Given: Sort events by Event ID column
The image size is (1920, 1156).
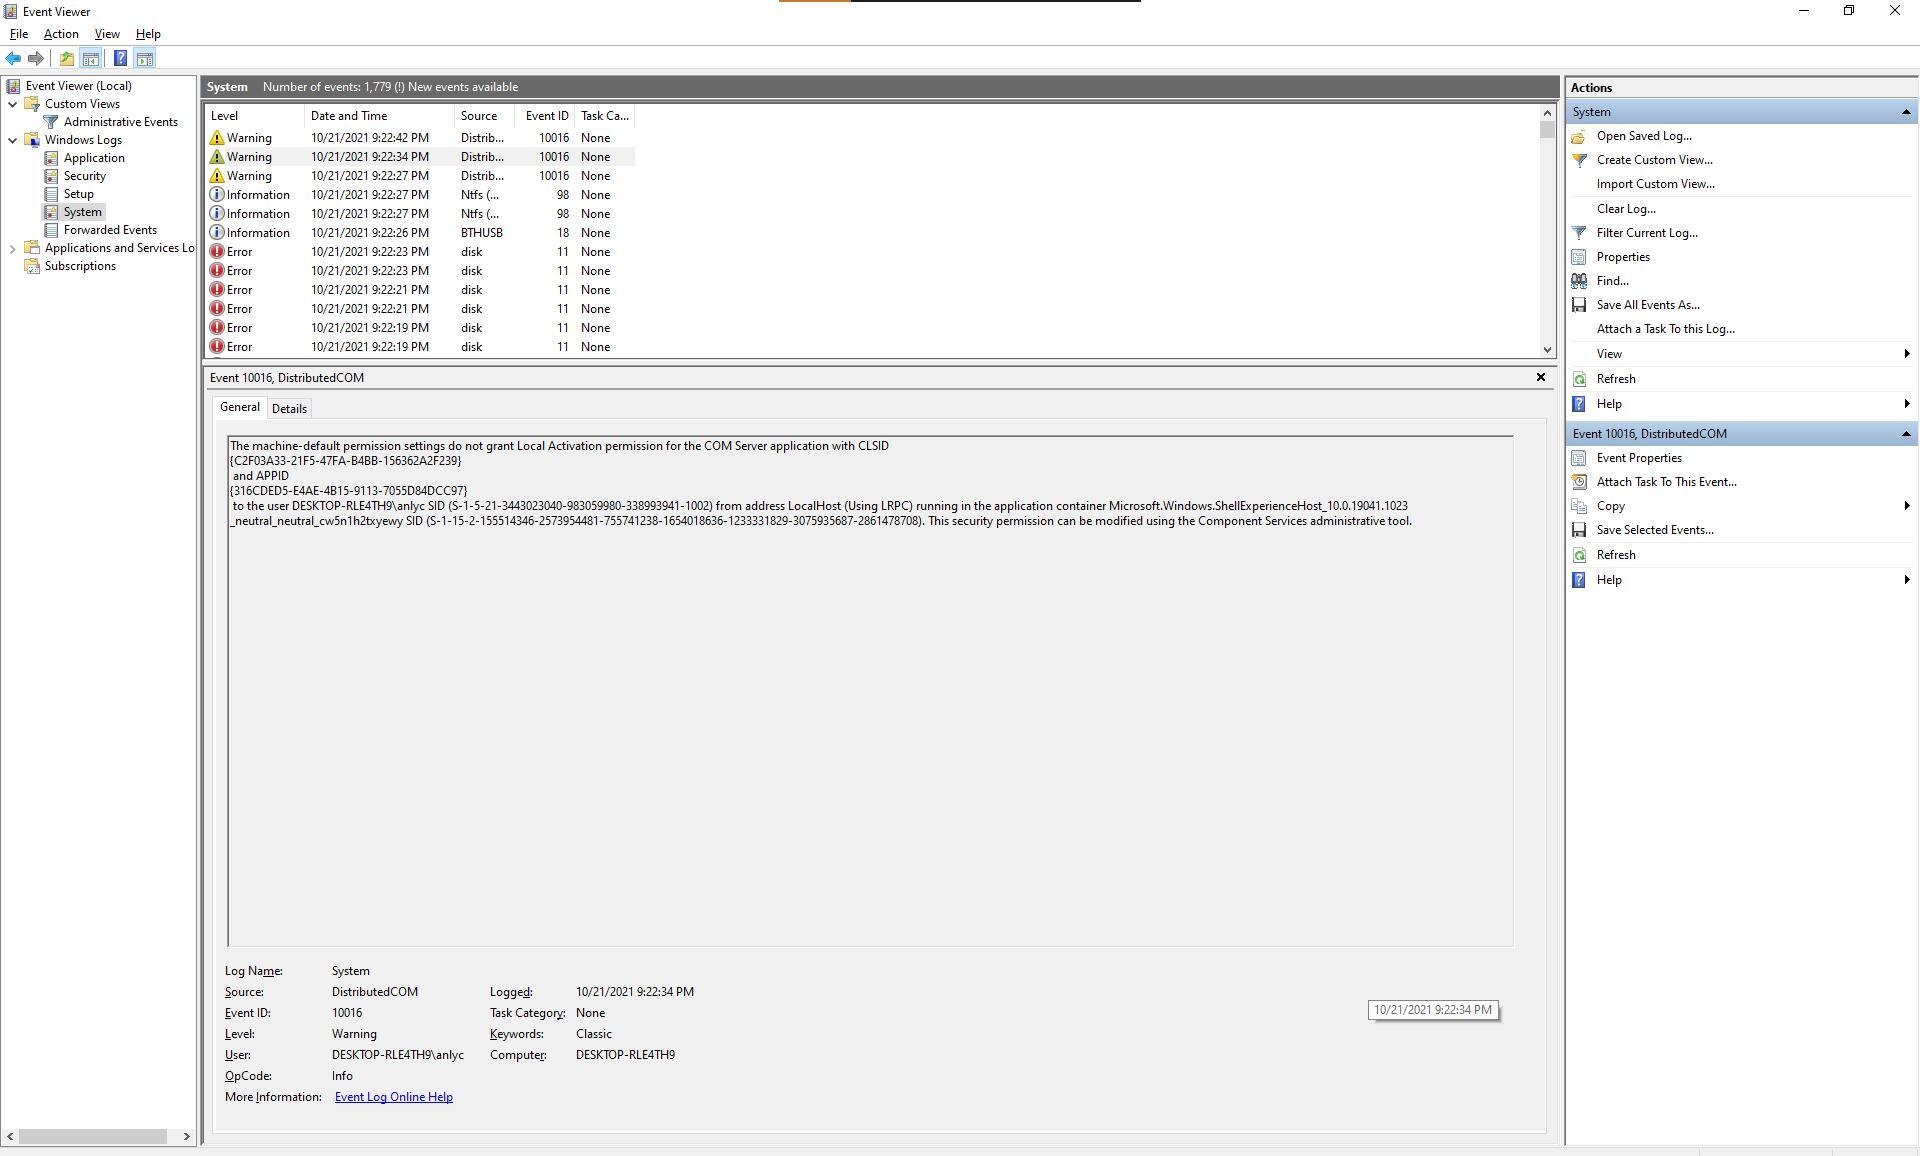Looking at the screenshot, I should [546, 116].
